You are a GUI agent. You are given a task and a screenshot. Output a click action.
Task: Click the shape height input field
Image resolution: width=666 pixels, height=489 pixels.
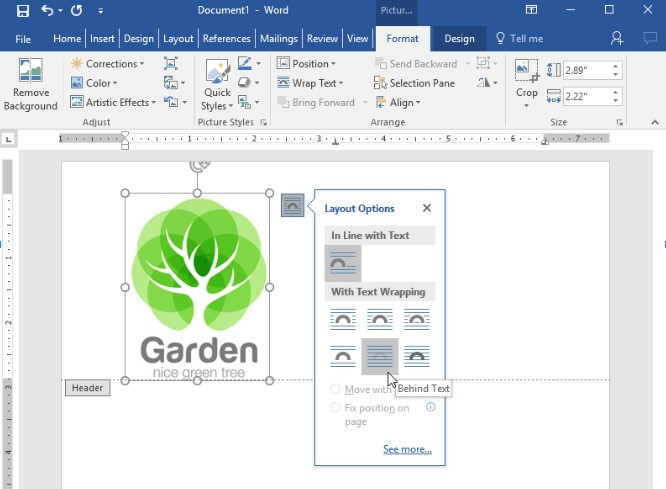tap(584, 71)
